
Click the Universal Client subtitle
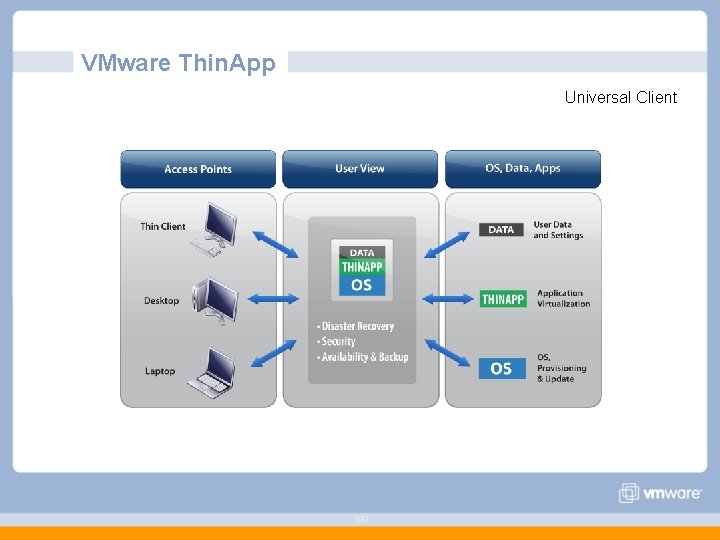(x=621, y=97)
